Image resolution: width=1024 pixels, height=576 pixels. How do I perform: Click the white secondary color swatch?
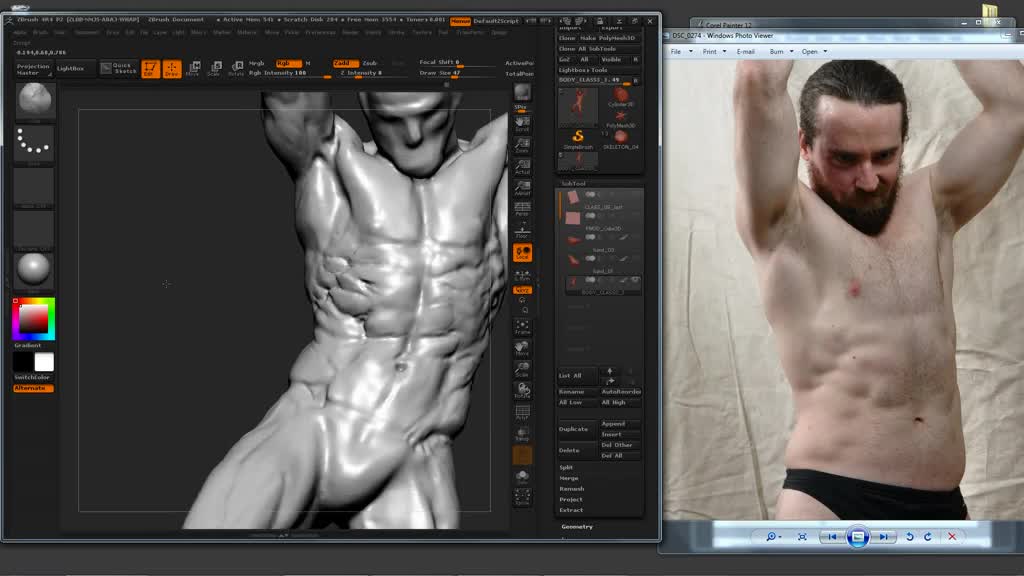[x=44, y=362]
